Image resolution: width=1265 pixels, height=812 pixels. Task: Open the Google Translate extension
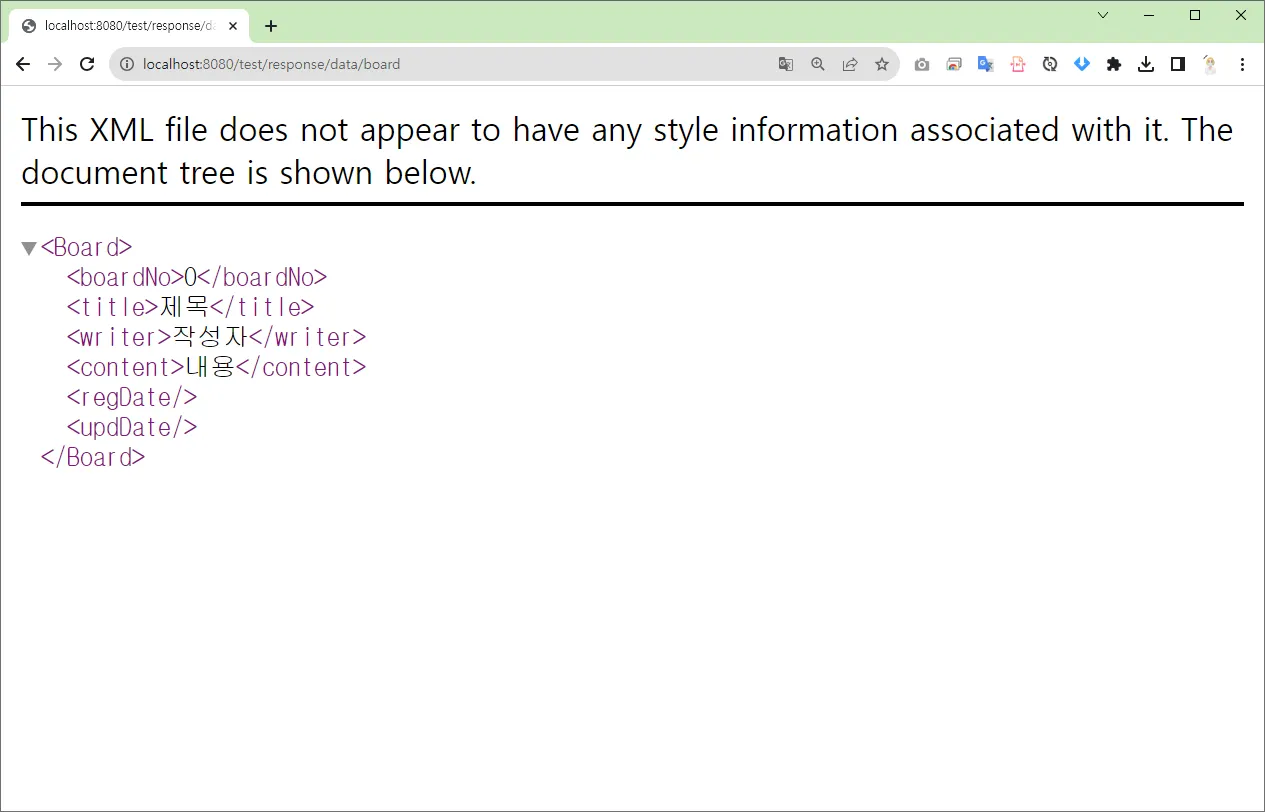[x=986, y=64]
